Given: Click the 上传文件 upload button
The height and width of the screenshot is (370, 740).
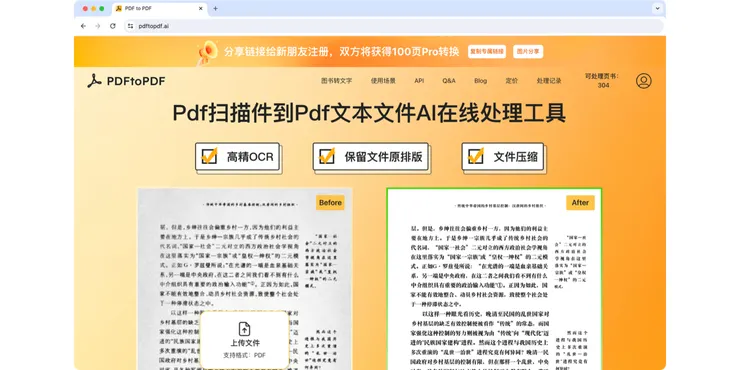Looking at the screenshot, I should click(244, 340).
